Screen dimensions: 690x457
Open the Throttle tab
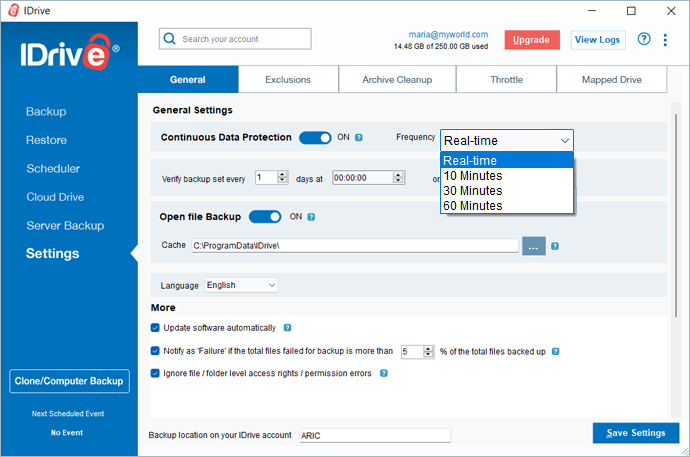pos(506,80)
